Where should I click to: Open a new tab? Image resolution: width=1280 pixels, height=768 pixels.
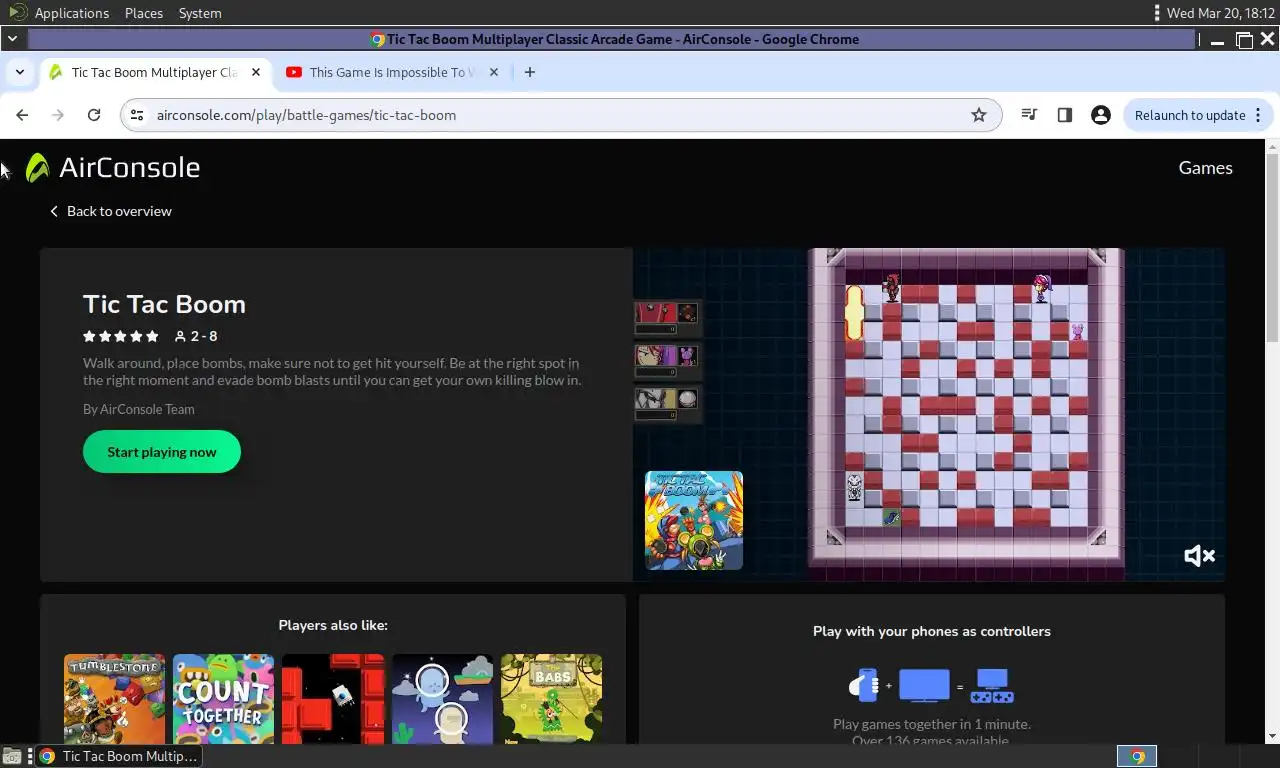pos(530,72)
